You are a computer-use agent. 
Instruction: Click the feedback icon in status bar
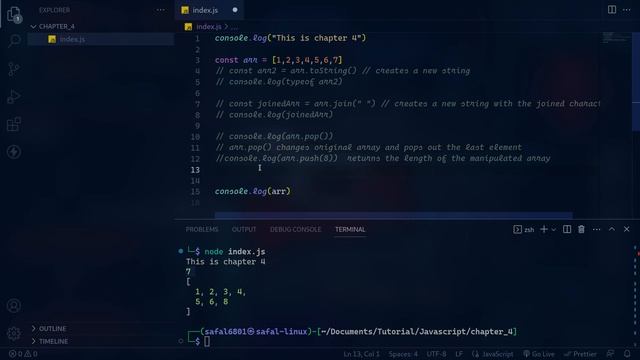[x=610, y=354]
